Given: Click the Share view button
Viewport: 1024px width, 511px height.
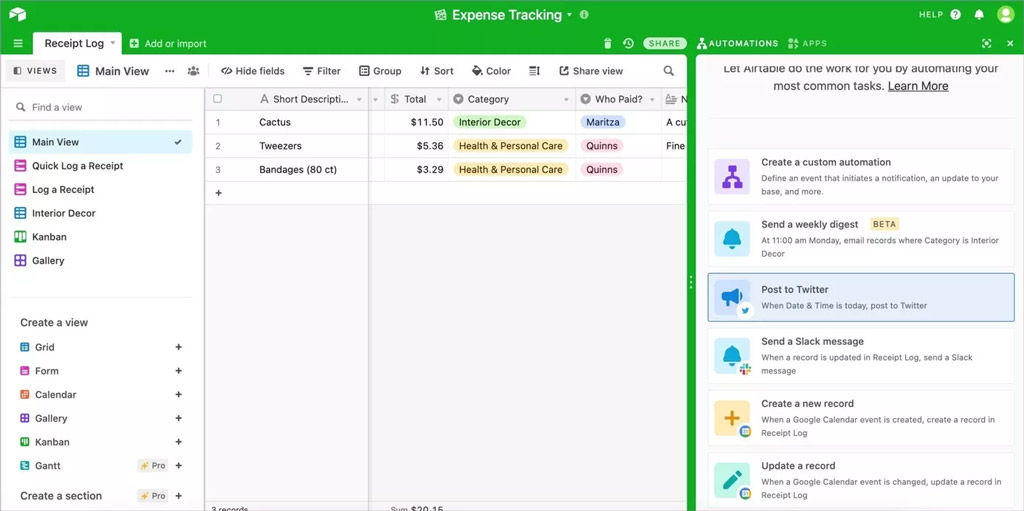Looking at the screenshot, I should [x=591, y=71].
